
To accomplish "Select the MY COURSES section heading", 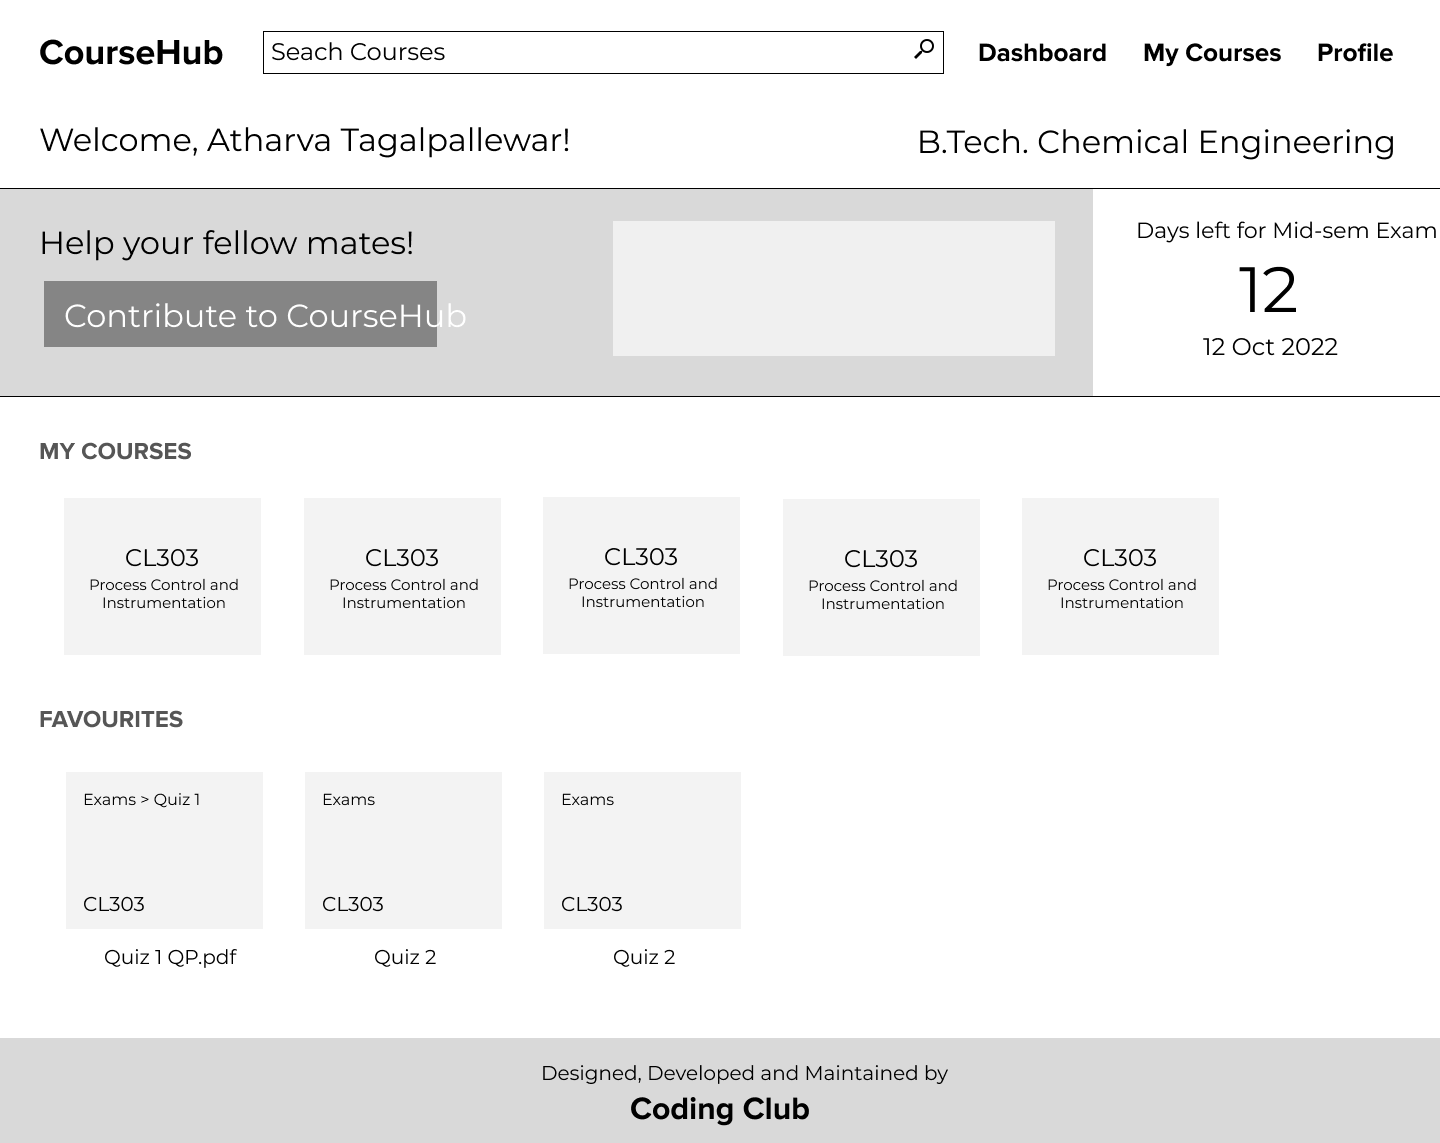I will 115,451.
